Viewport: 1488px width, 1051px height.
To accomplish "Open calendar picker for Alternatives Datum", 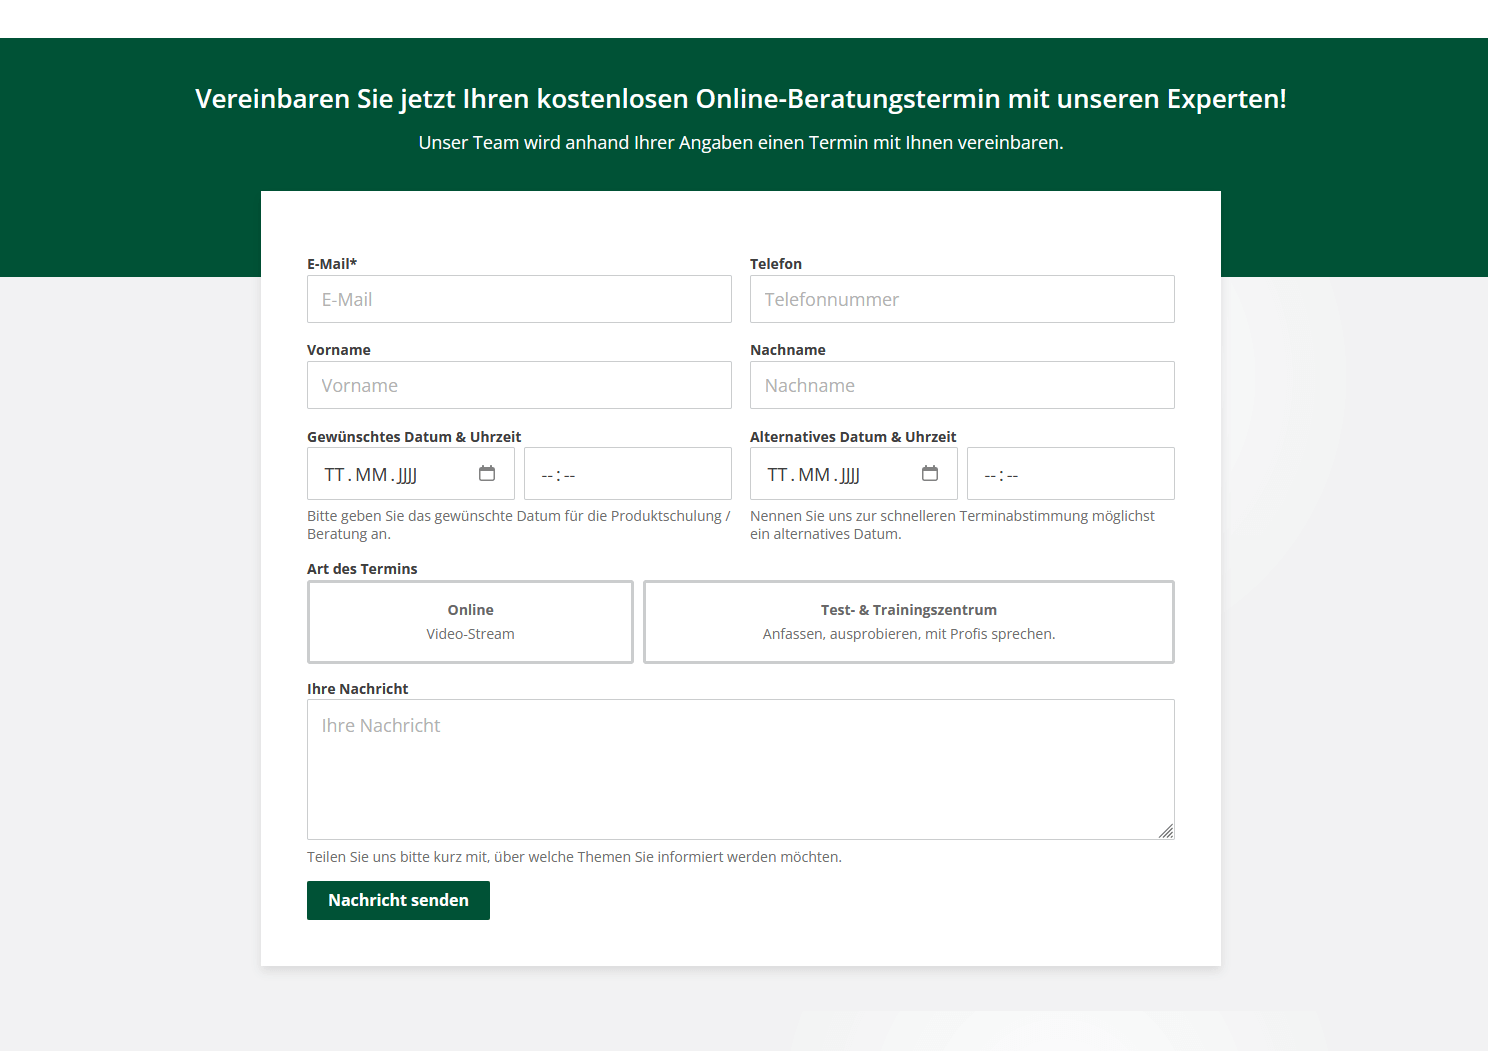I will point(930,474).
